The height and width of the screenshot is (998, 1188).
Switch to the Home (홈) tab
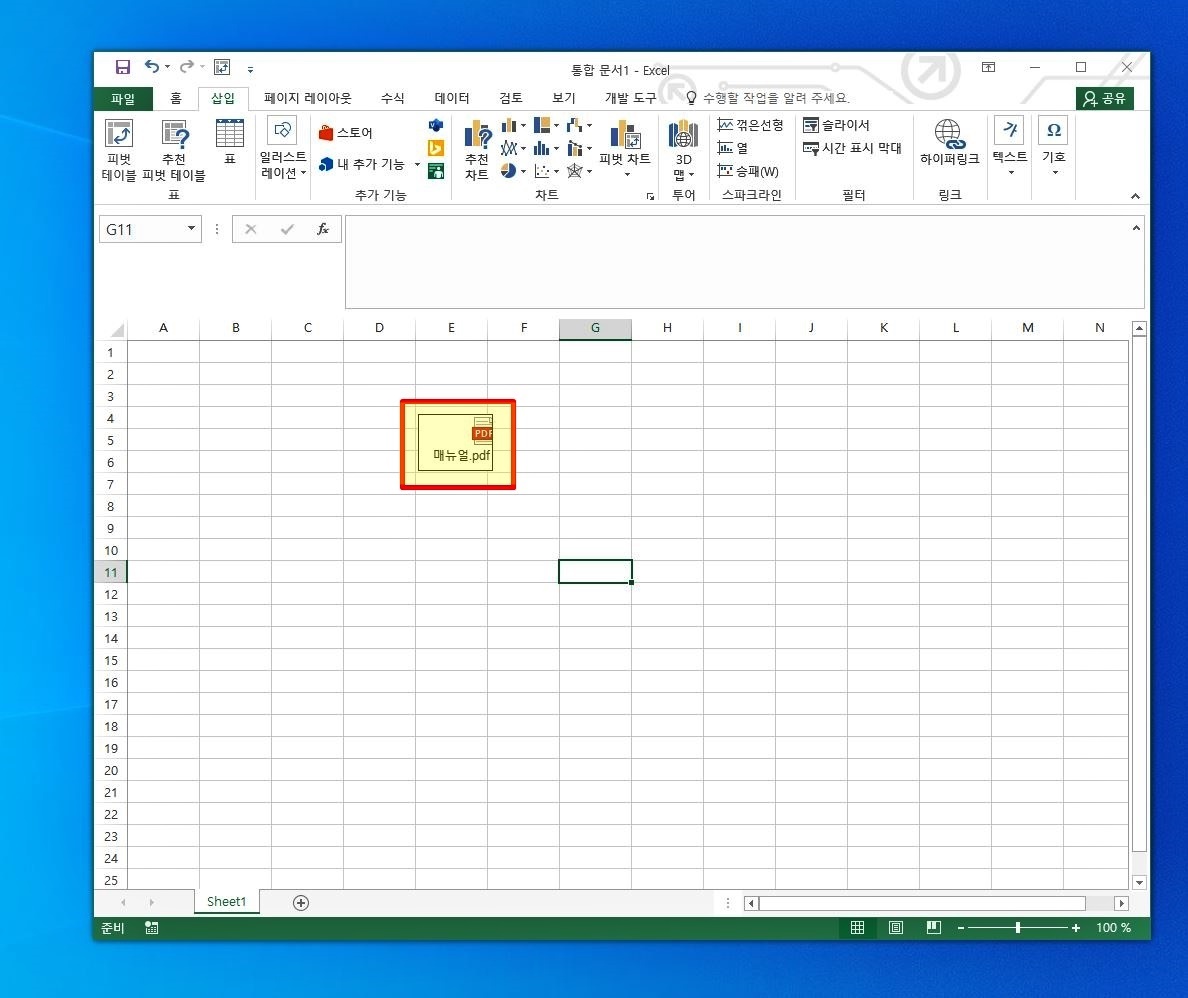(x=176, y=99)
